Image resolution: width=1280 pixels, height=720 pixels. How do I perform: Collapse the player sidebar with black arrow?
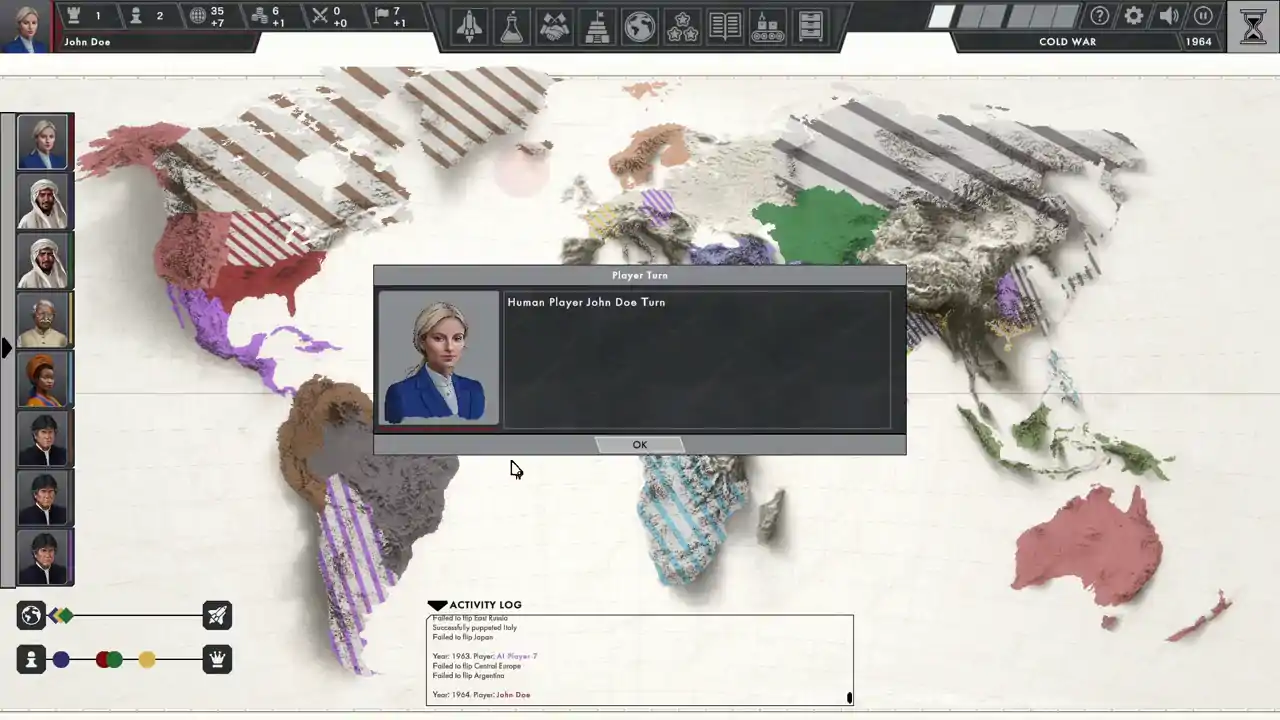(x=7, y=348)
